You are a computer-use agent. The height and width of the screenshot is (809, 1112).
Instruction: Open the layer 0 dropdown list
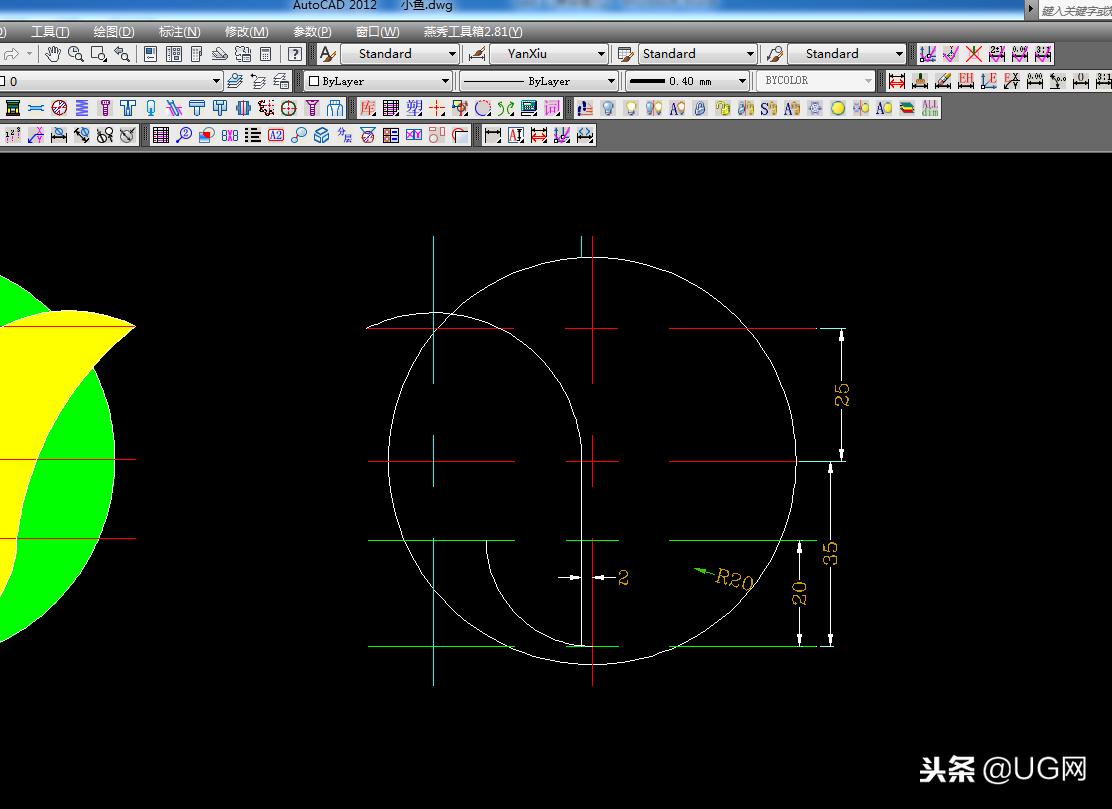[216, 81]
